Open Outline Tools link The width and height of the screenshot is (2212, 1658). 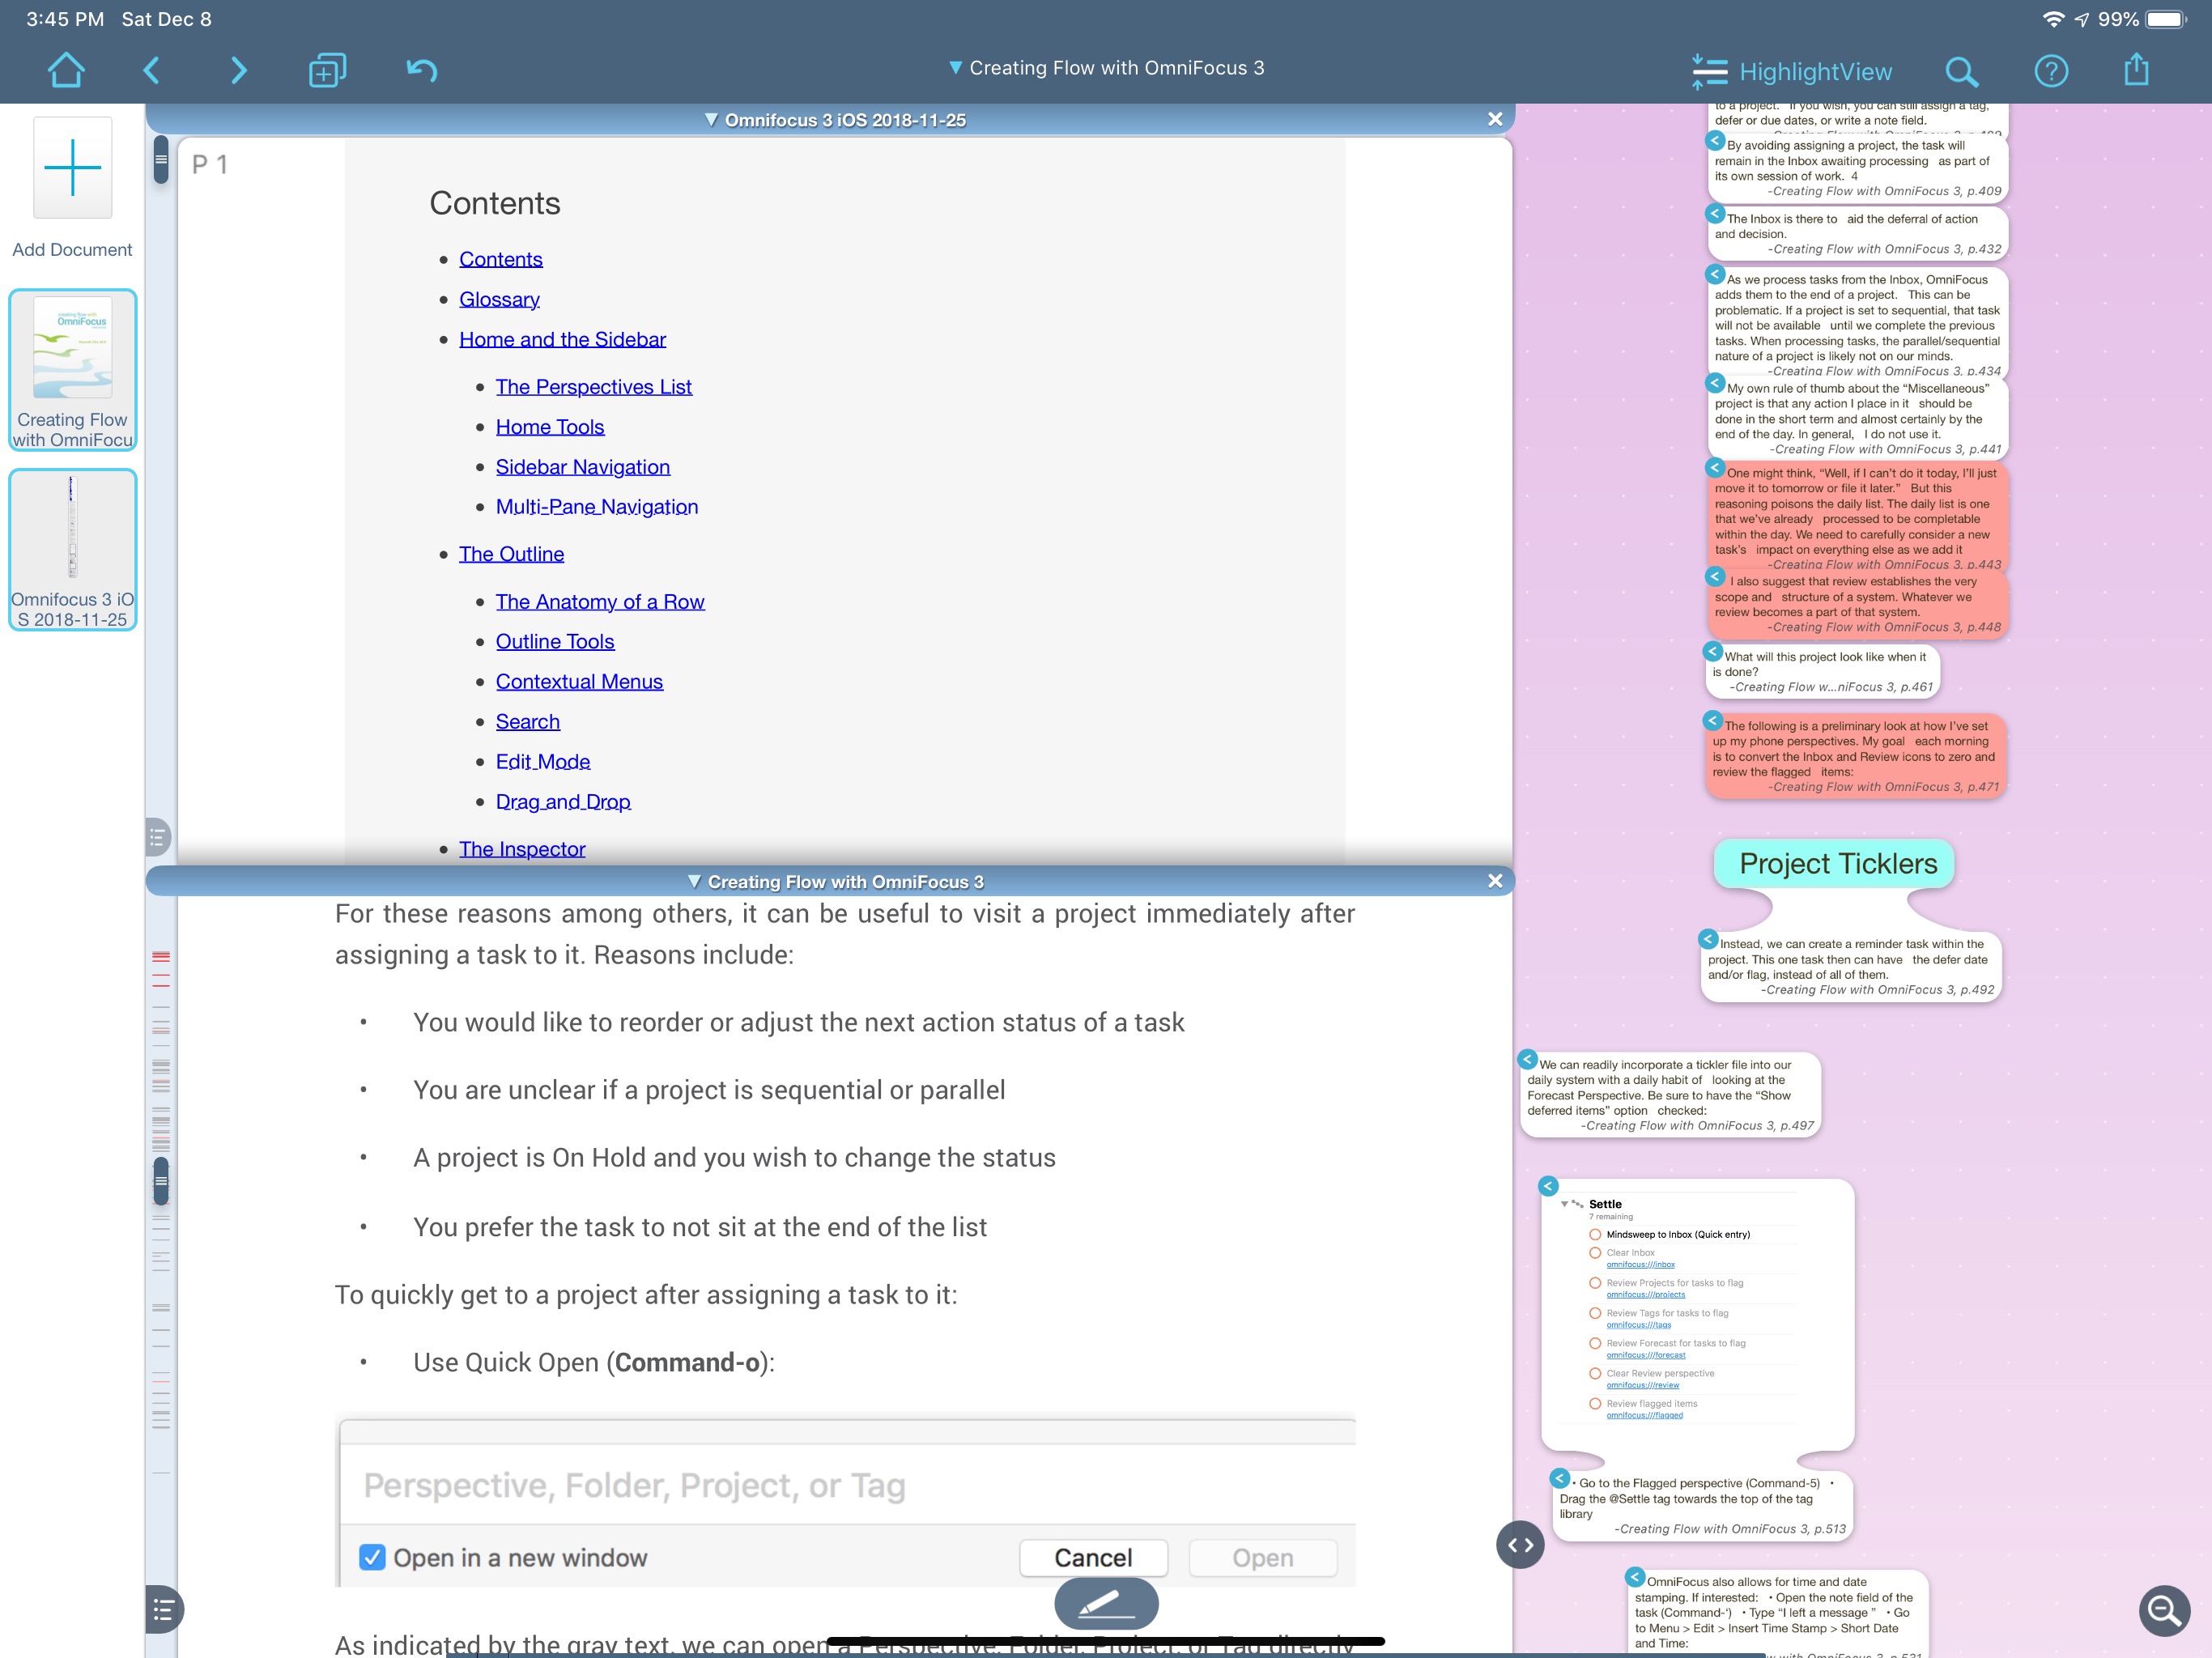point(555,642)
